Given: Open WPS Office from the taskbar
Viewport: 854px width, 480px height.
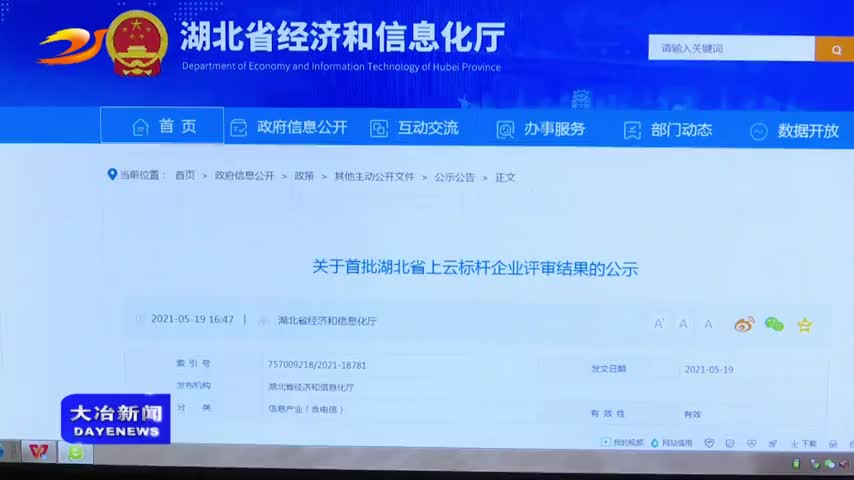Looking at the screenshot, I should 39,451.
